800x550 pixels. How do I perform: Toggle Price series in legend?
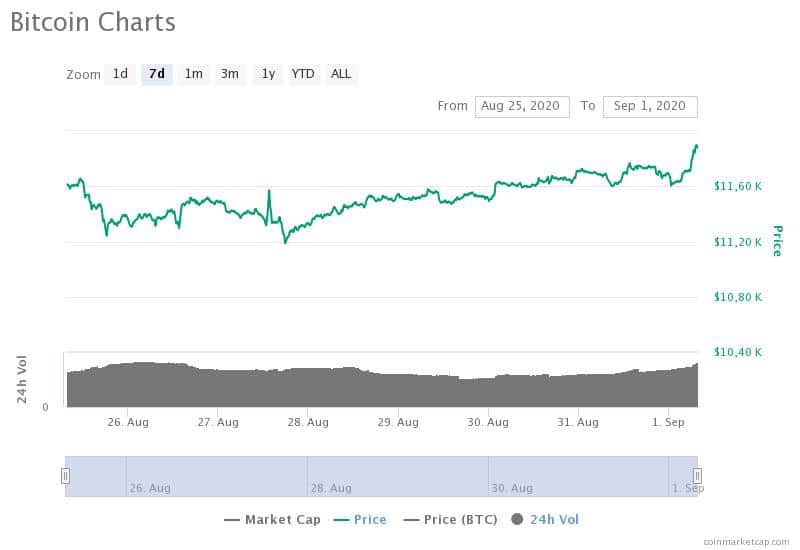pyautogui.click(x=360, y=520)
